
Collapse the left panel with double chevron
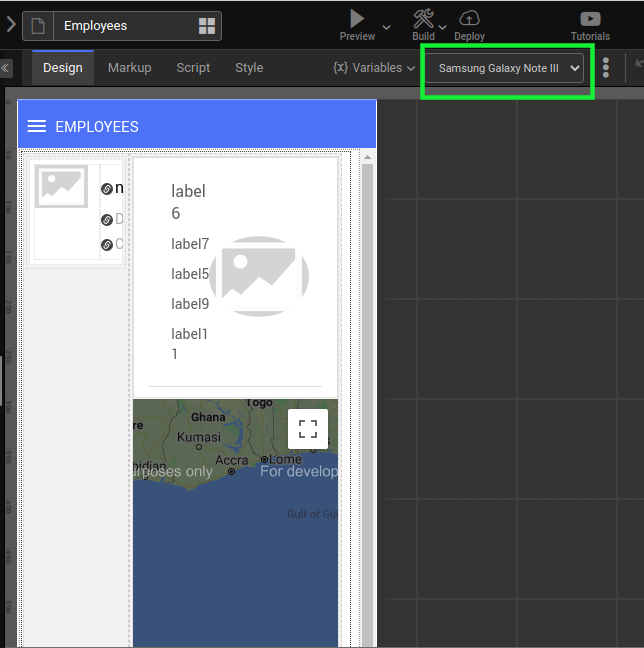pyautogui.click(x=6, y=68)
